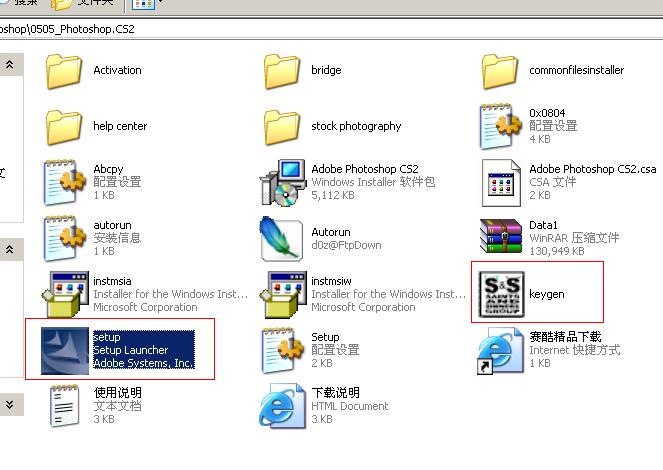Open the Views dropdown arrow in toolbar
663x470 pixels.
[x=160, y=4]
